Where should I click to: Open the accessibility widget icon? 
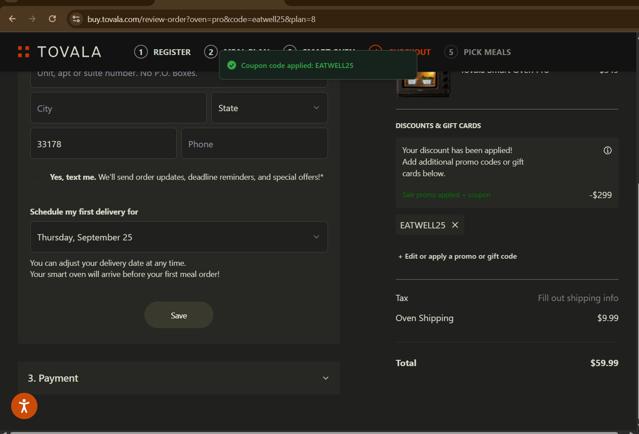[24, 406]
